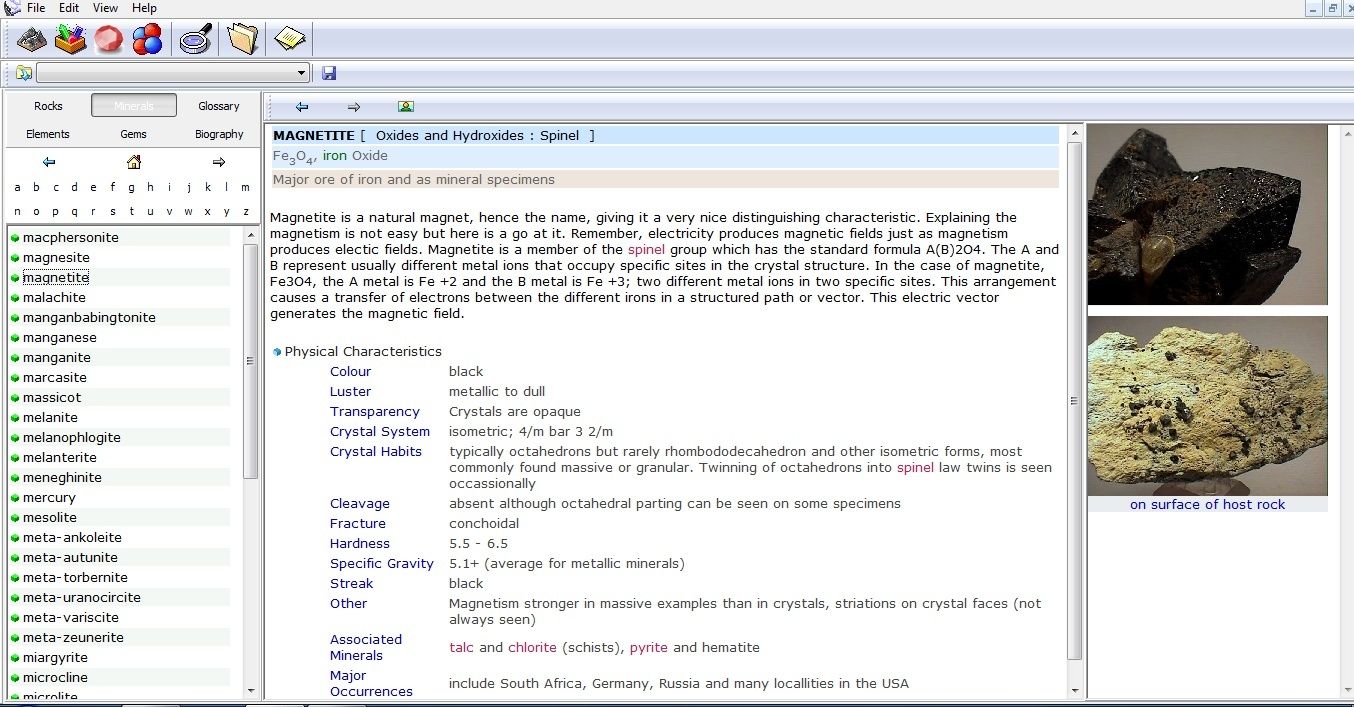Open the Rocks section via the rock toolbar icon
1354x707 pixels.
[32, 40]
